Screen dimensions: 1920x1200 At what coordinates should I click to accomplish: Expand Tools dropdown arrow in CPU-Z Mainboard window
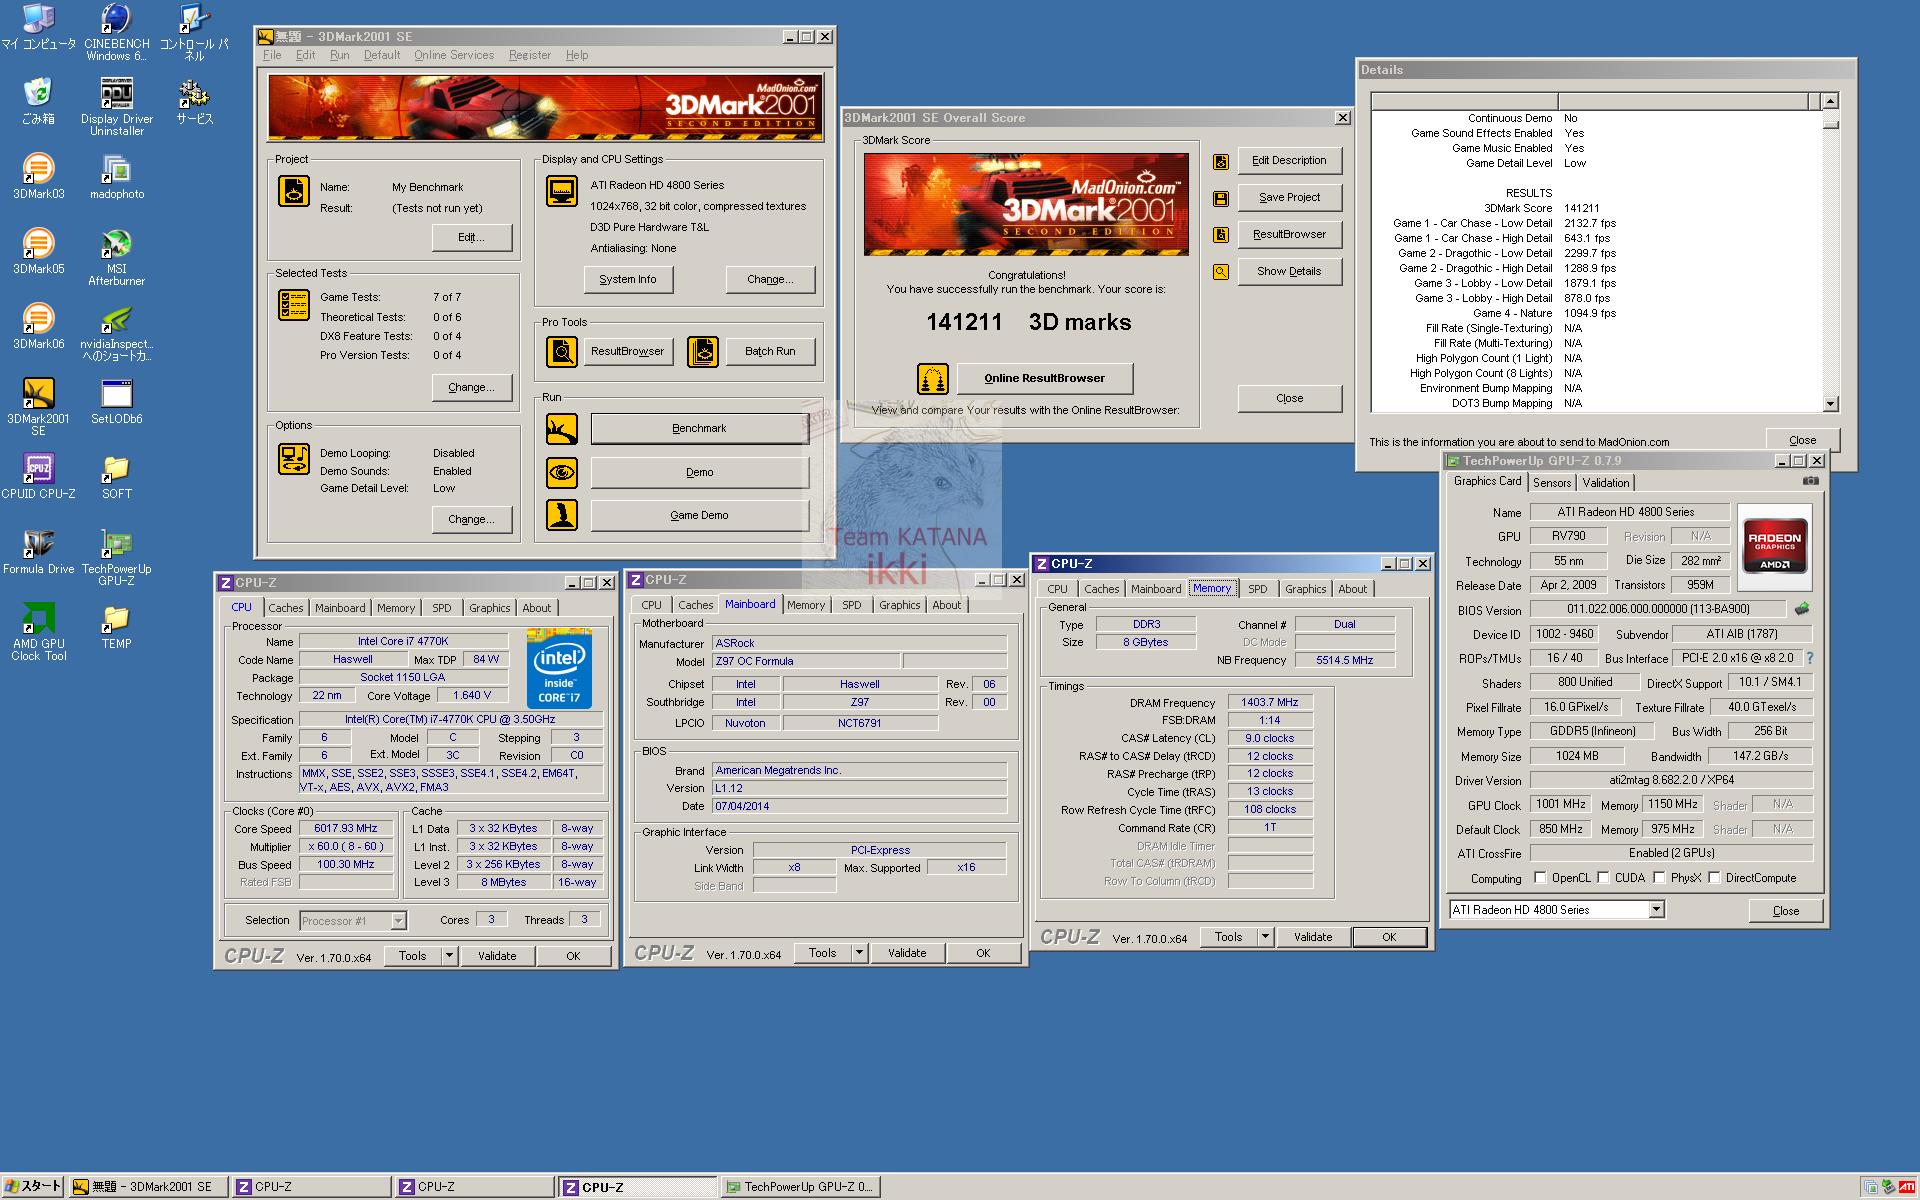pos(859,953)
